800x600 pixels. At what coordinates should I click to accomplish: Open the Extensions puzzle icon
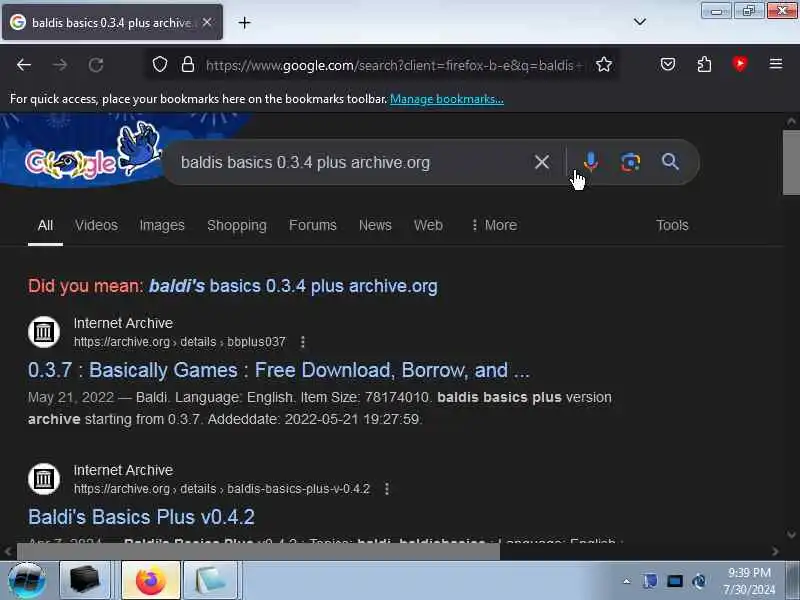pos(704,64)
